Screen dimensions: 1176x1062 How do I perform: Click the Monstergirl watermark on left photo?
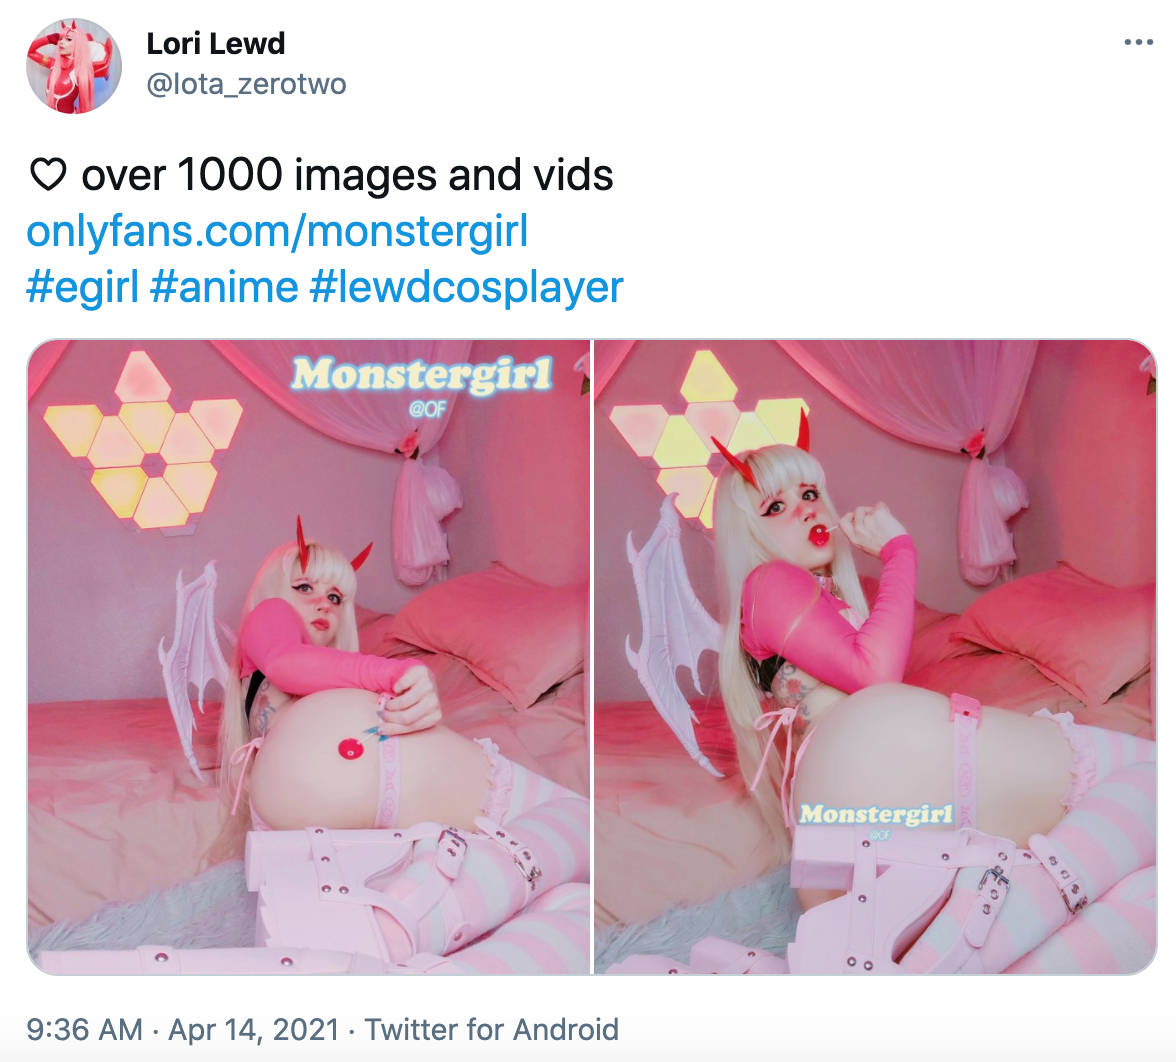pos(422,374)
